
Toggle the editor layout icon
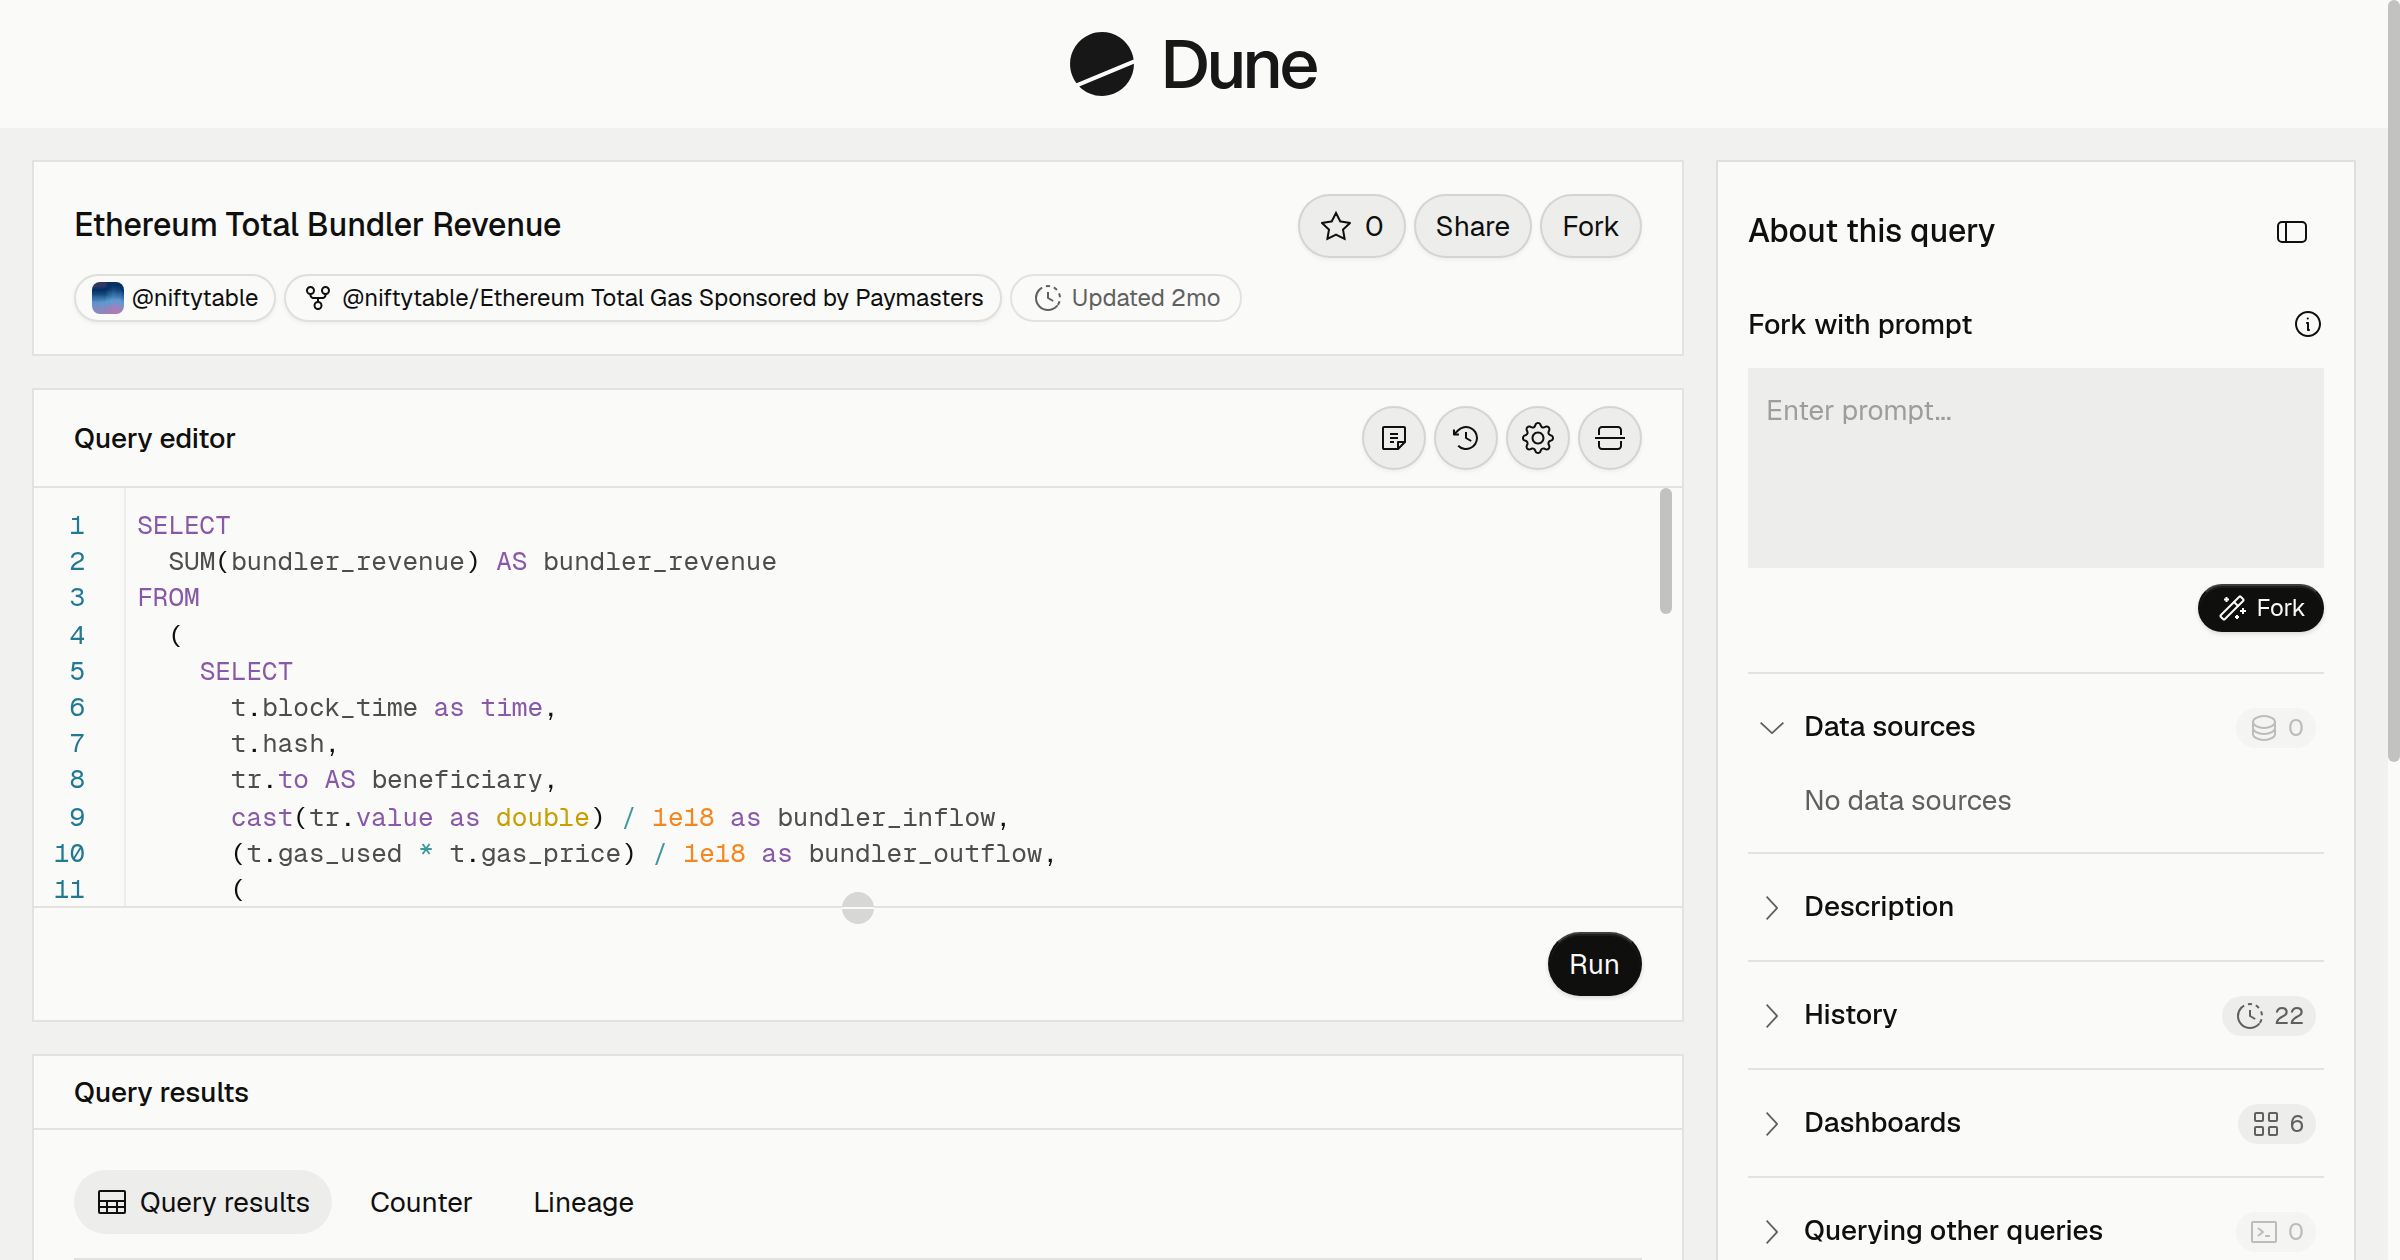1609,438
